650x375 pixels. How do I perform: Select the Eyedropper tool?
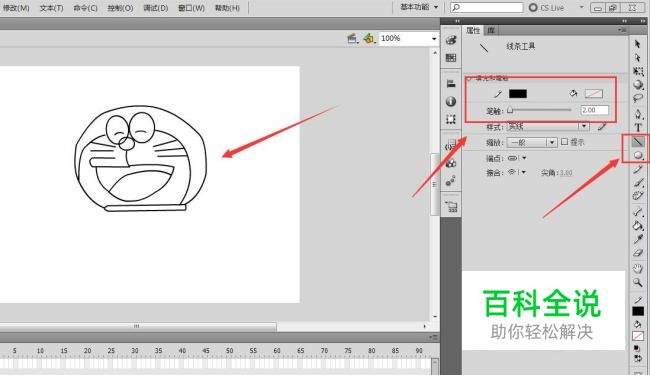(x=638, y=240)
